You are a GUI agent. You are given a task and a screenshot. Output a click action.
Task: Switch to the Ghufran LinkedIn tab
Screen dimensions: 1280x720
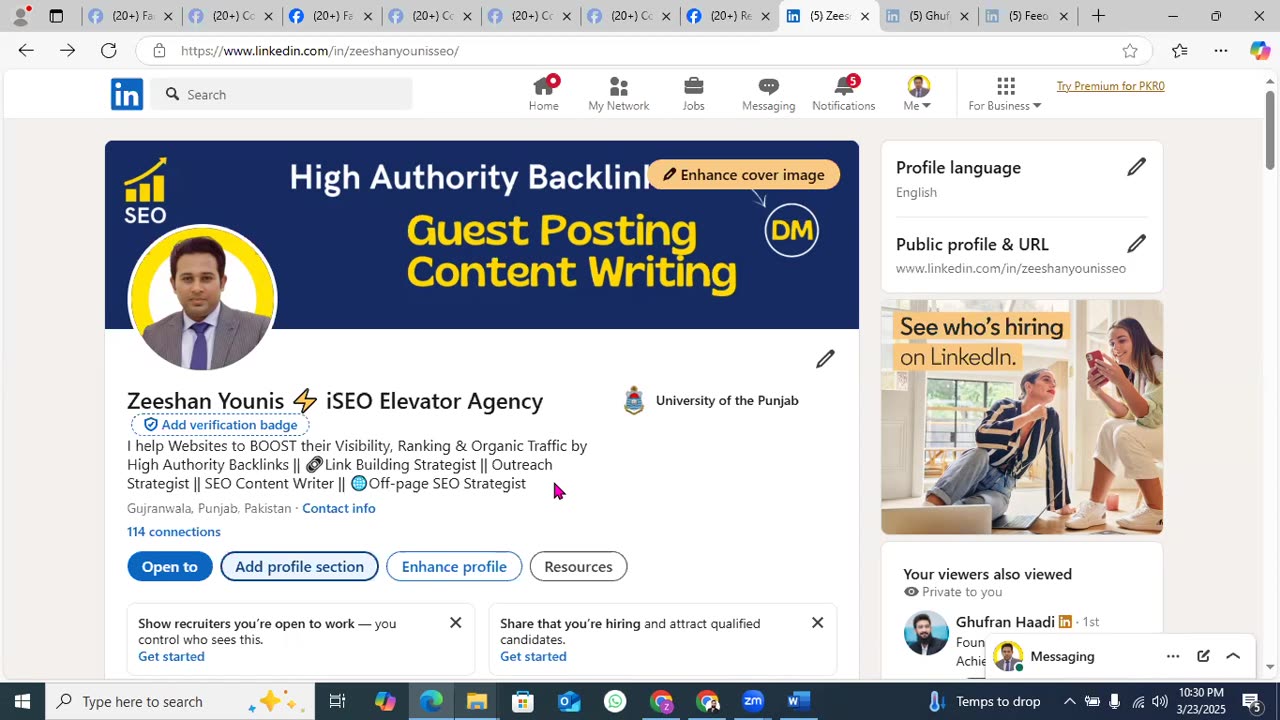tap(929, 16)
